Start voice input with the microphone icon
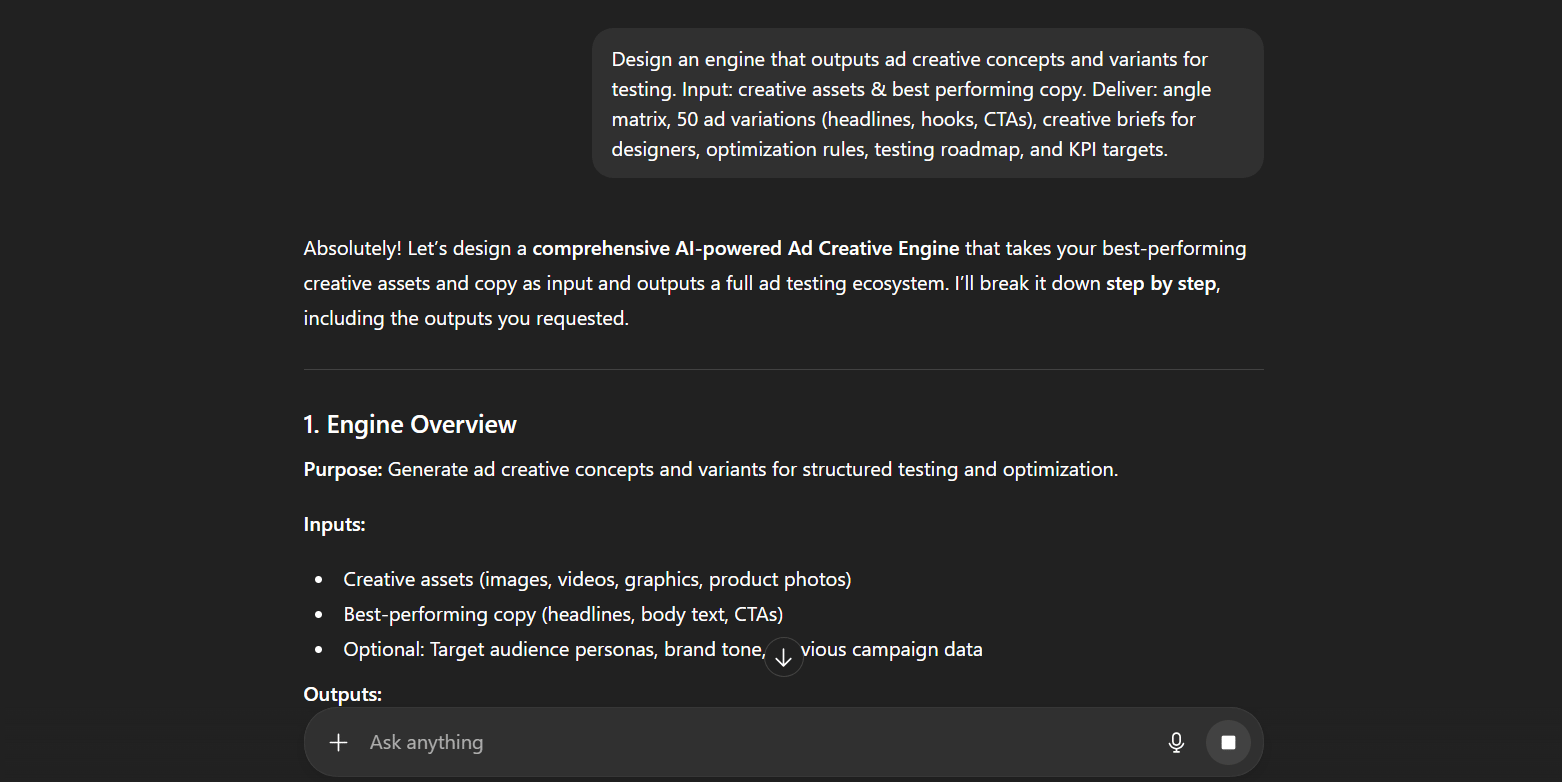1562x782 pixels. (x=1176, y=742)
